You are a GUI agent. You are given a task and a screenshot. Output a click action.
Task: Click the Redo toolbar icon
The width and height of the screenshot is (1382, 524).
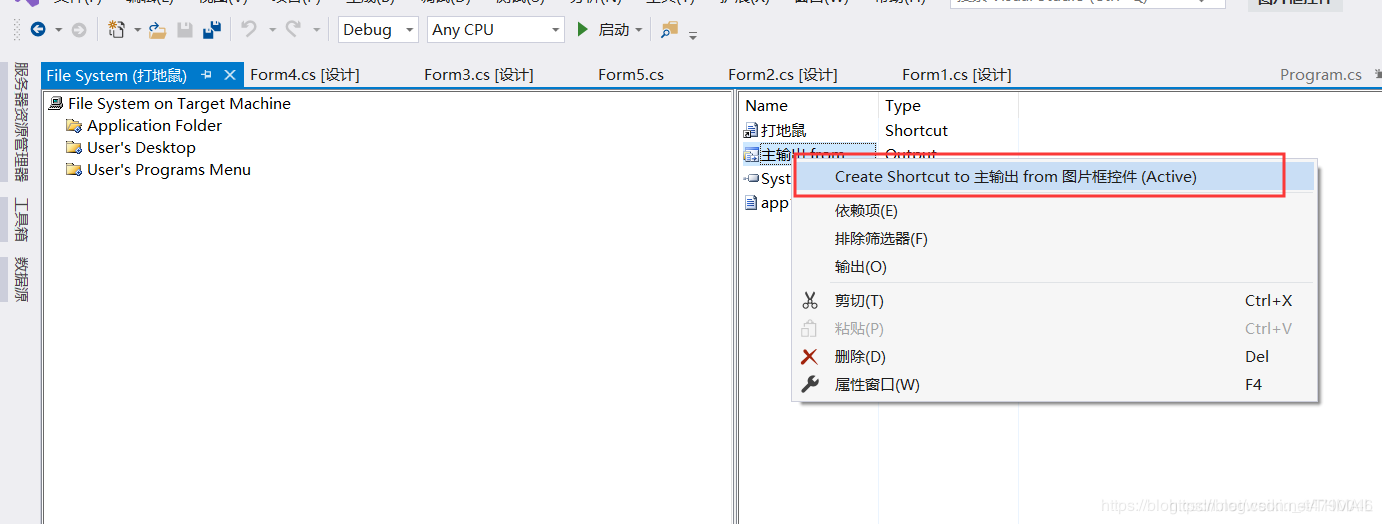(x=293, y=30)
